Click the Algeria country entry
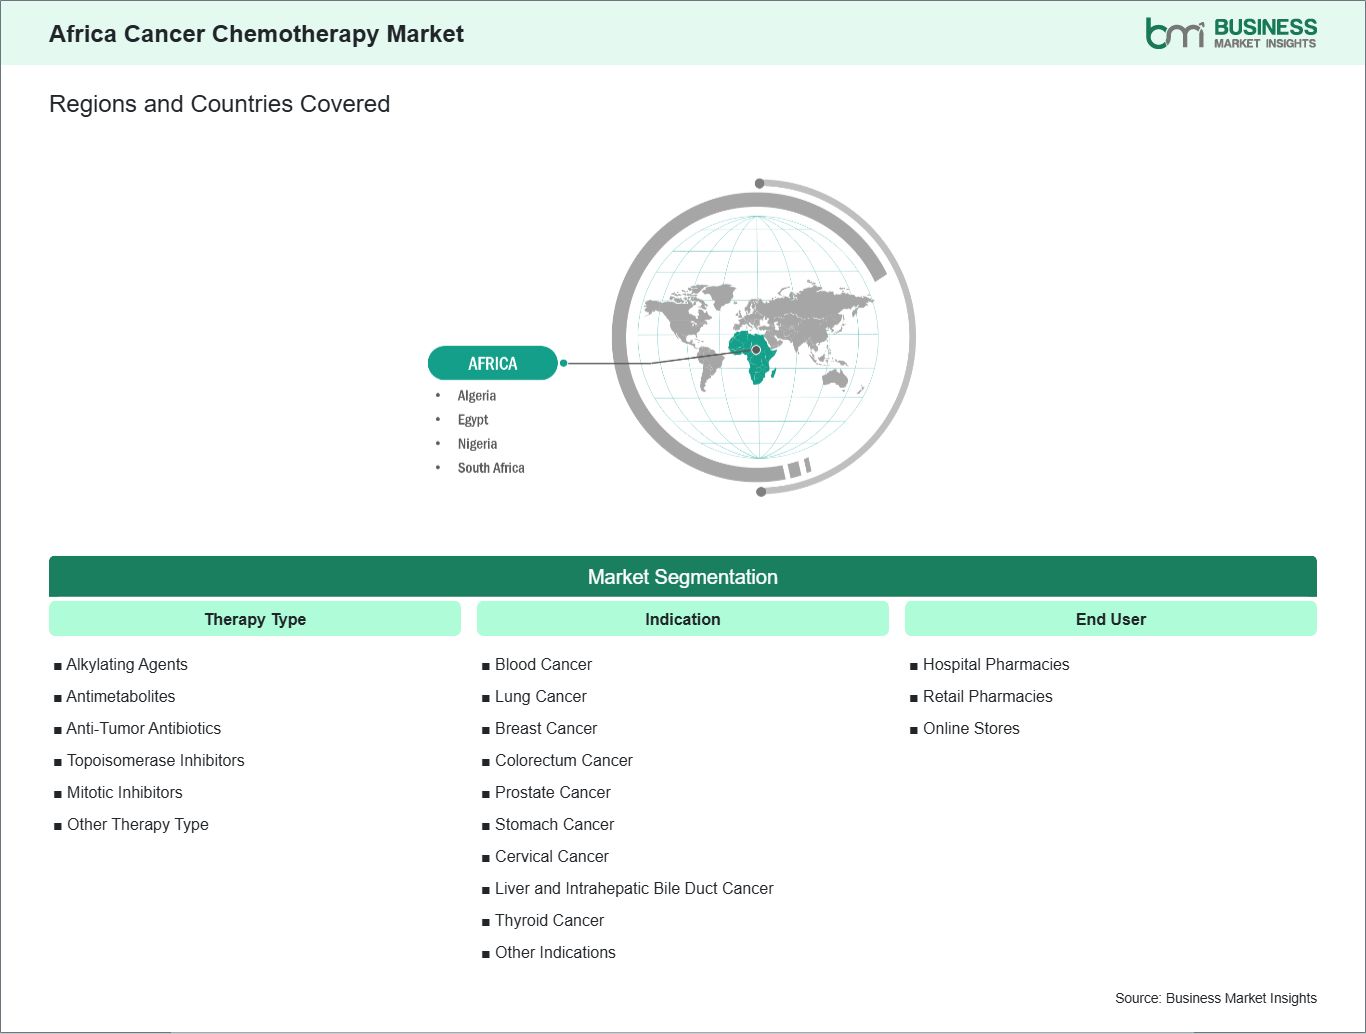1366x1034 pixels. pyautogui.click(x=476, y=396)
